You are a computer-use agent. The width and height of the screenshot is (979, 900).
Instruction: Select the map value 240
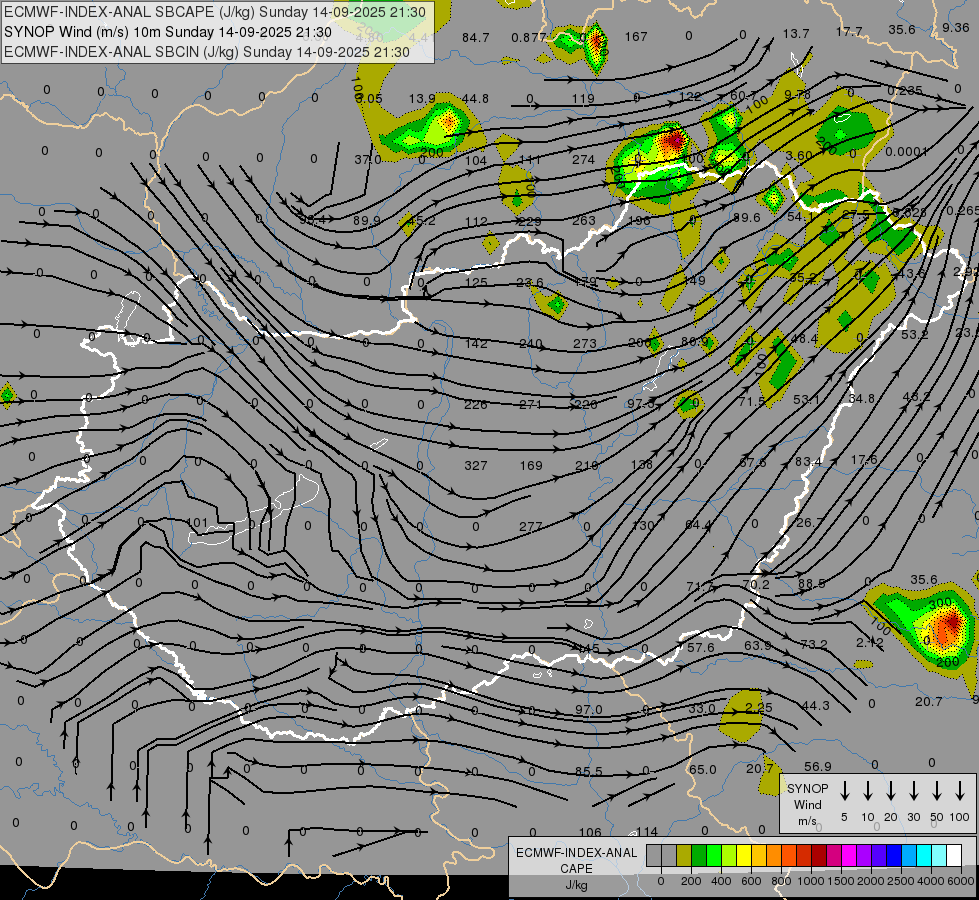(x=531, y=343)
